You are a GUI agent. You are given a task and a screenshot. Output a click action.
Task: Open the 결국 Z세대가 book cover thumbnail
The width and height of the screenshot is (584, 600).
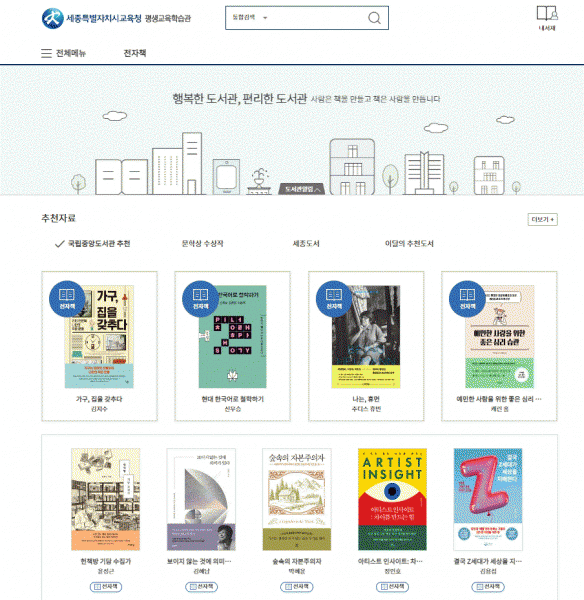tap(488, 499)
